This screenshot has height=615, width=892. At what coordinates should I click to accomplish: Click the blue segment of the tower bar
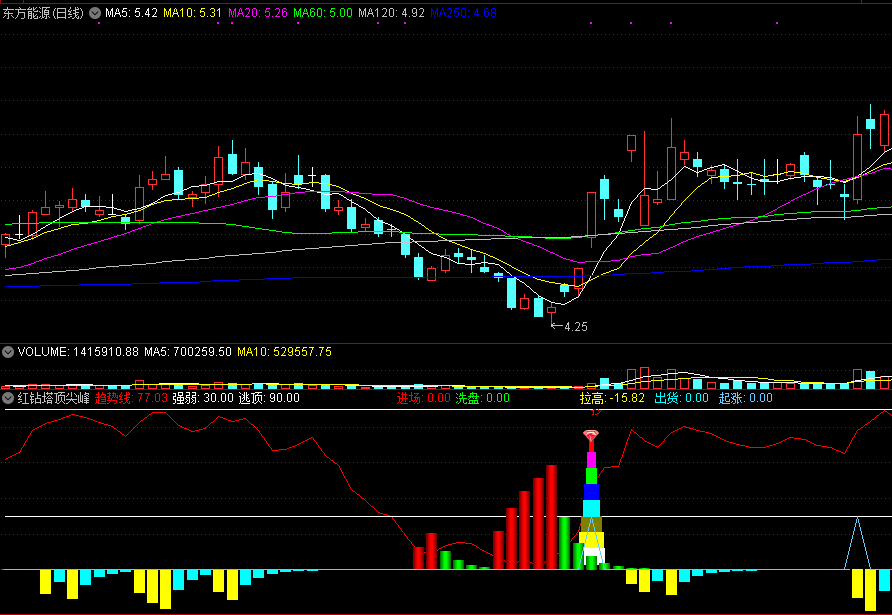[592, 492]
